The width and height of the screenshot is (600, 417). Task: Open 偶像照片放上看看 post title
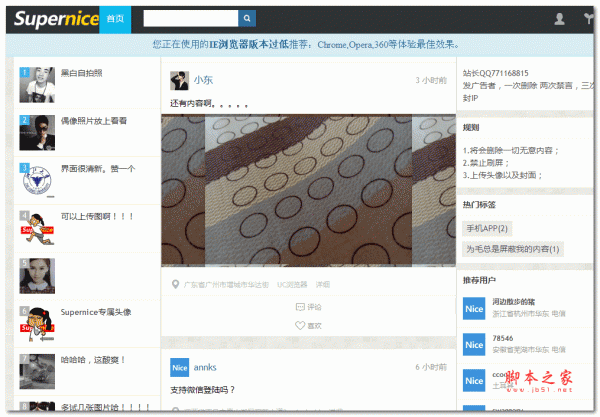point(94,121)
